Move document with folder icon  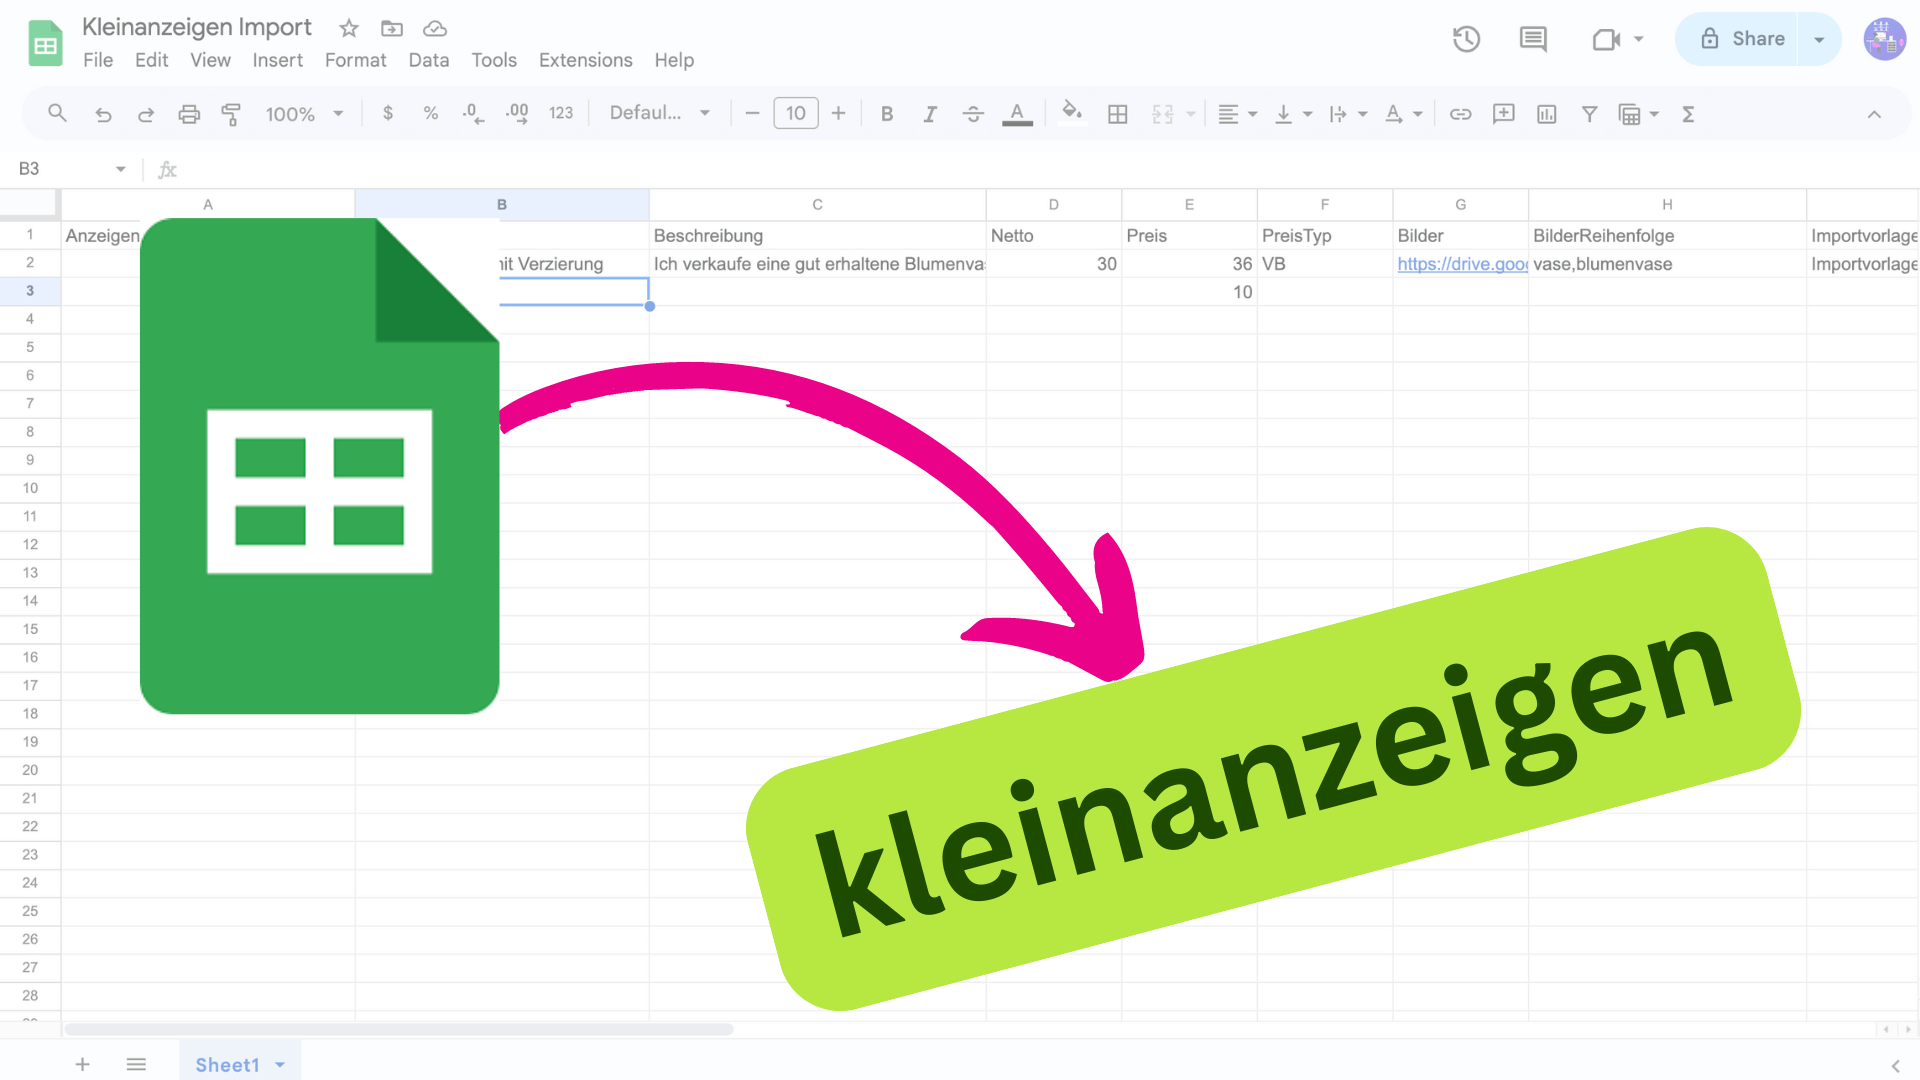tap(392, 28)
